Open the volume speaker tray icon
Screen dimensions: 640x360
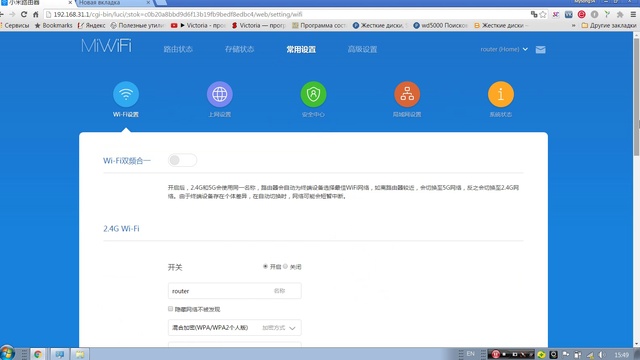click(x=602, y=355)
